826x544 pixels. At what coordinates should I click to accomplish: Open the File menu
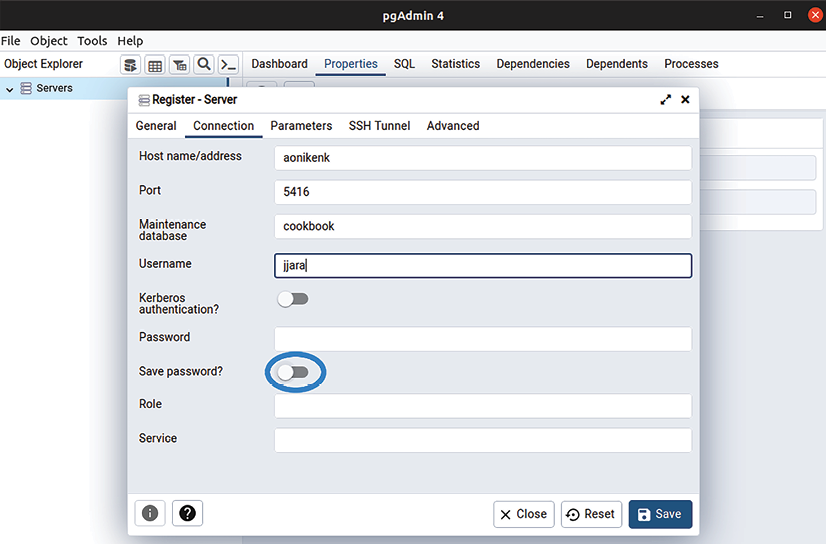11,41
